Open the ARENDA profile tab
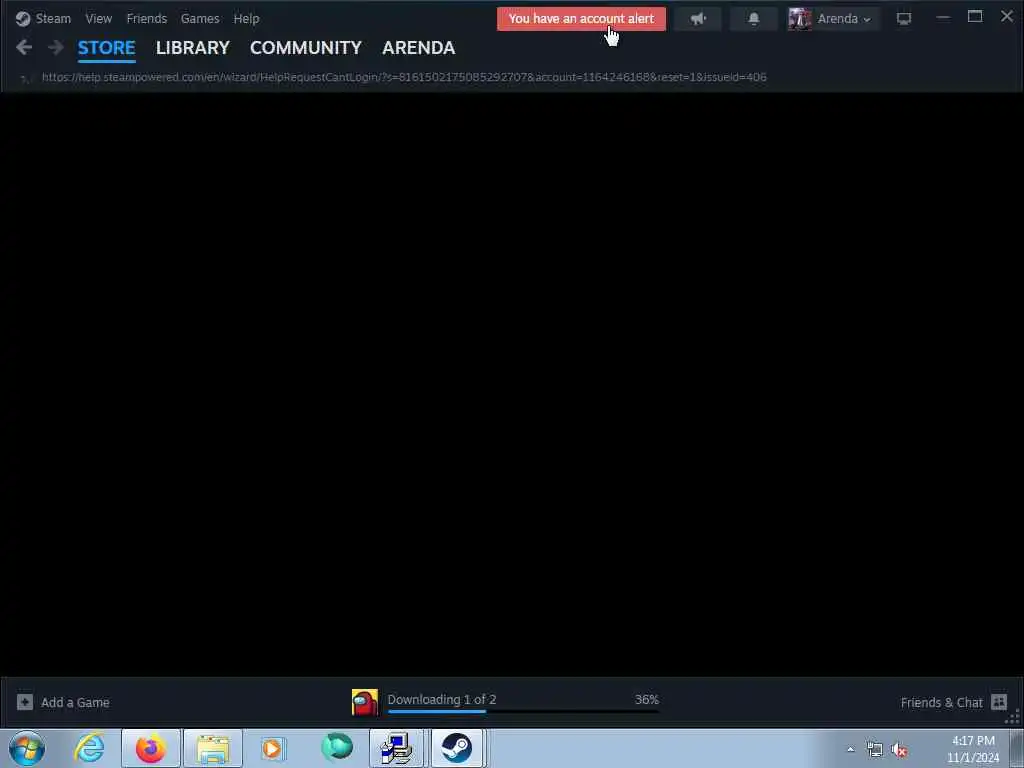The height and width of the screenshot is (768, 1024). click(419, 48)
